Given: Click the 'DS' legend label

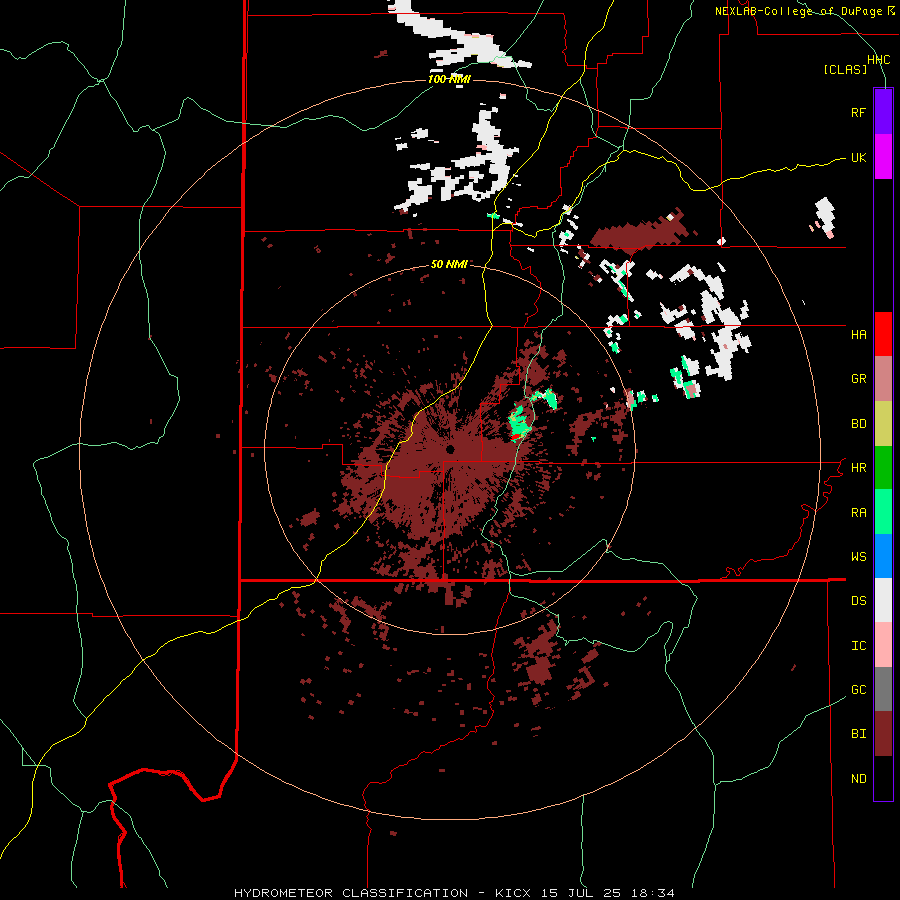Looking at the screenshot, I should click(858, 601).
